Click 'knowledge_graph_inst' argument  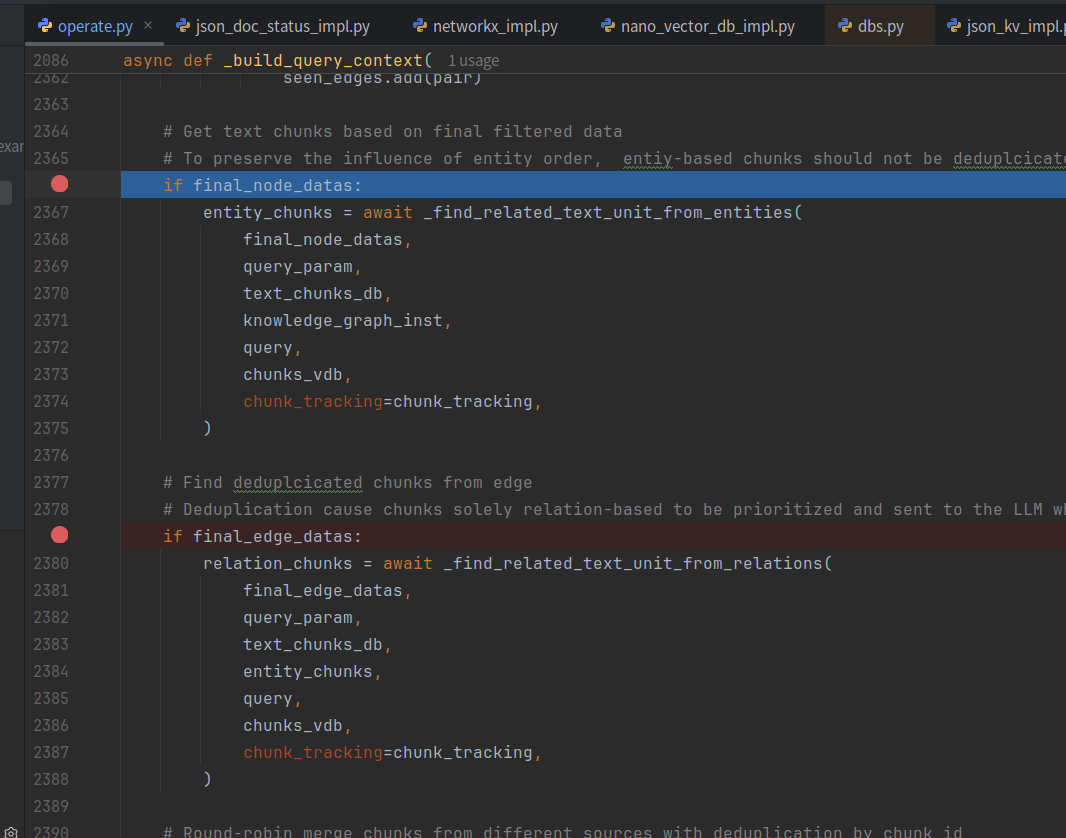343,320
